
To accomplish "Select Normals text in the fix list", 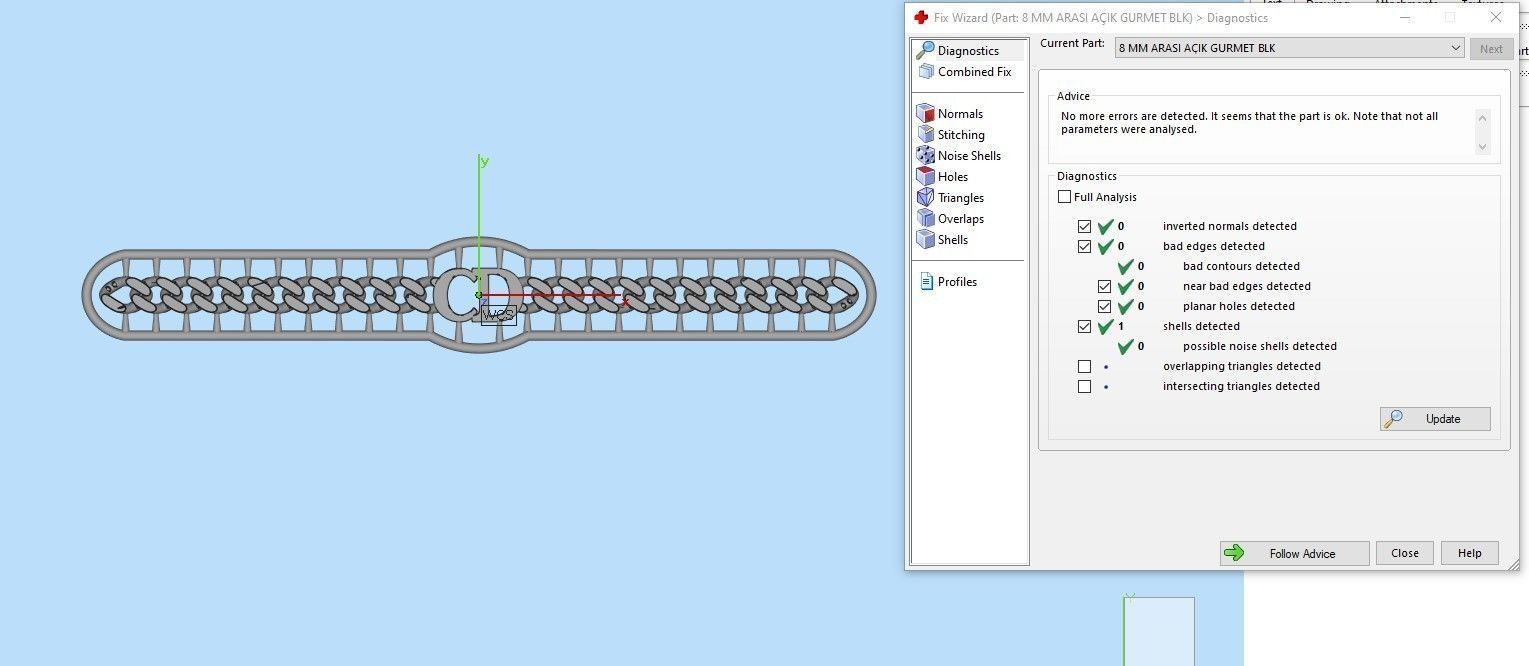I will tap(960, 114).
